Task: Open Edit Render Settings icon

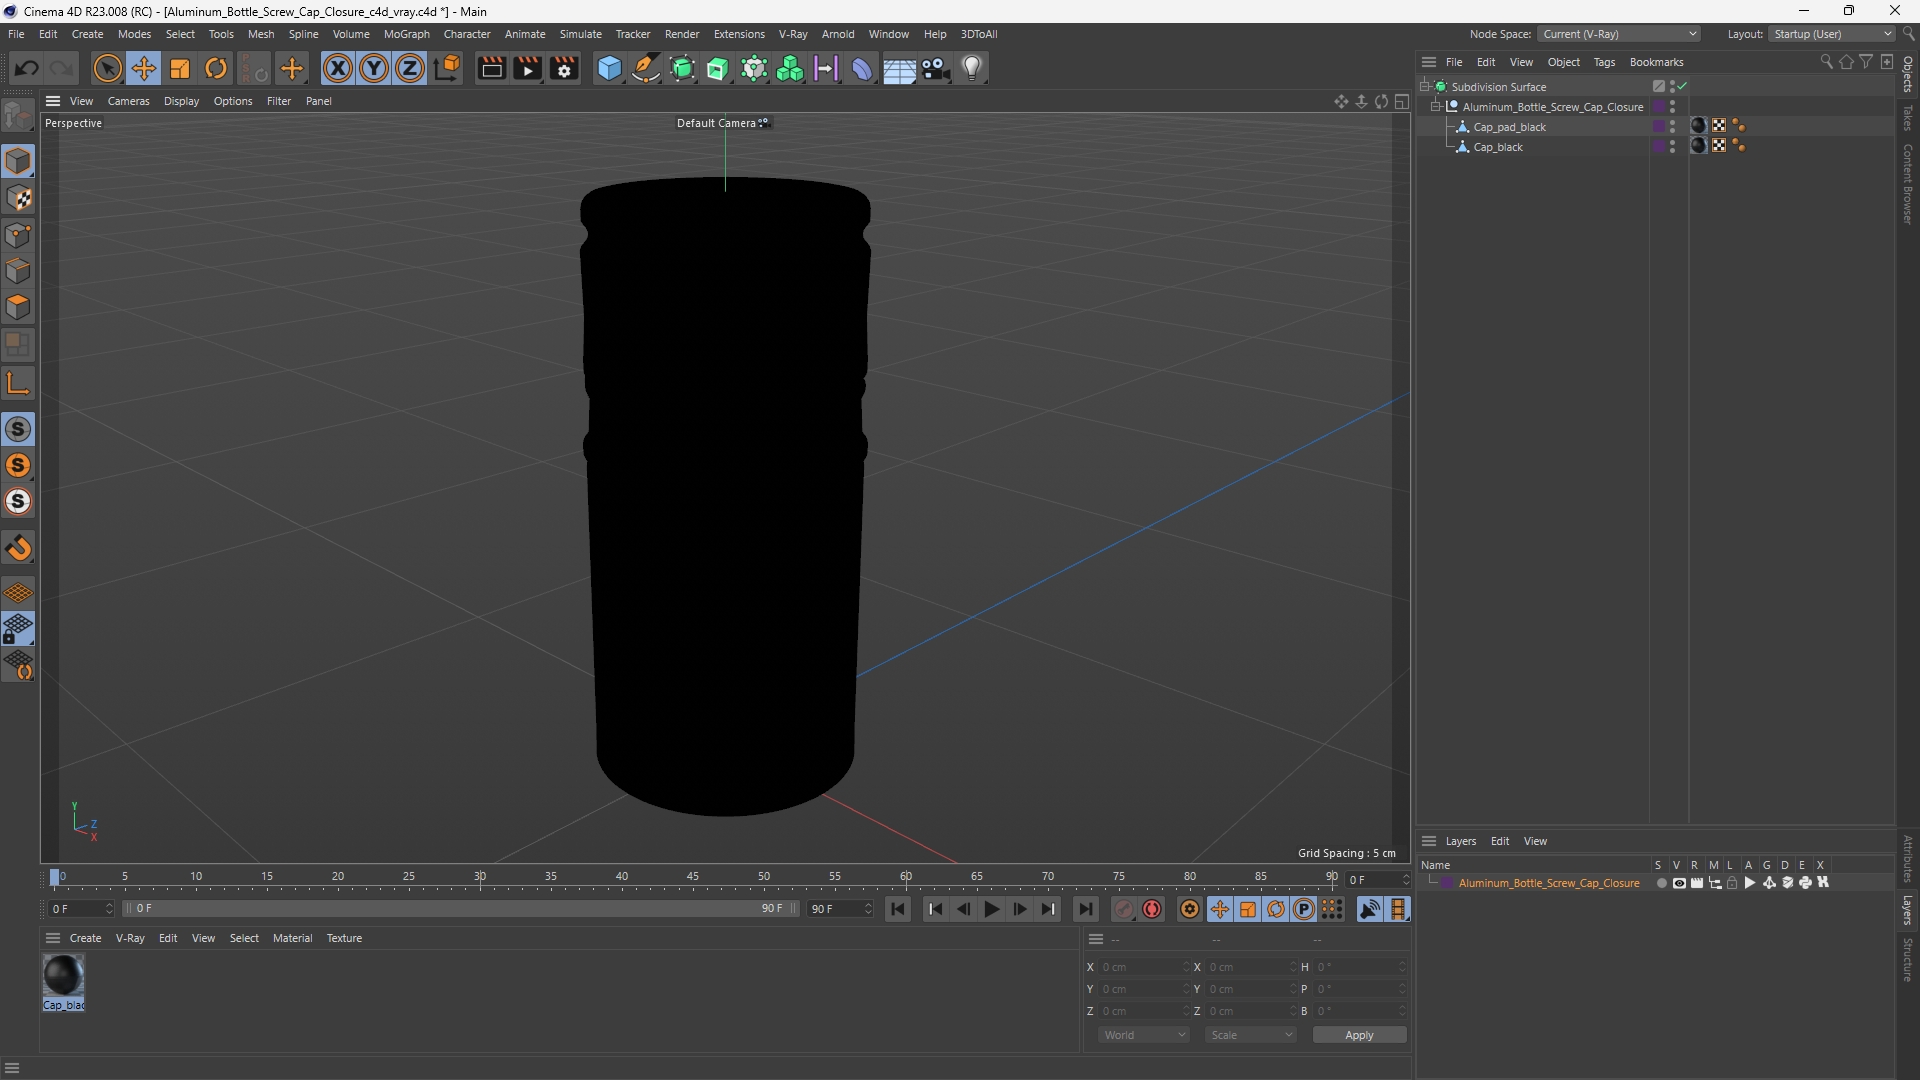Action: pyautogui.click(x=564, y=68)
